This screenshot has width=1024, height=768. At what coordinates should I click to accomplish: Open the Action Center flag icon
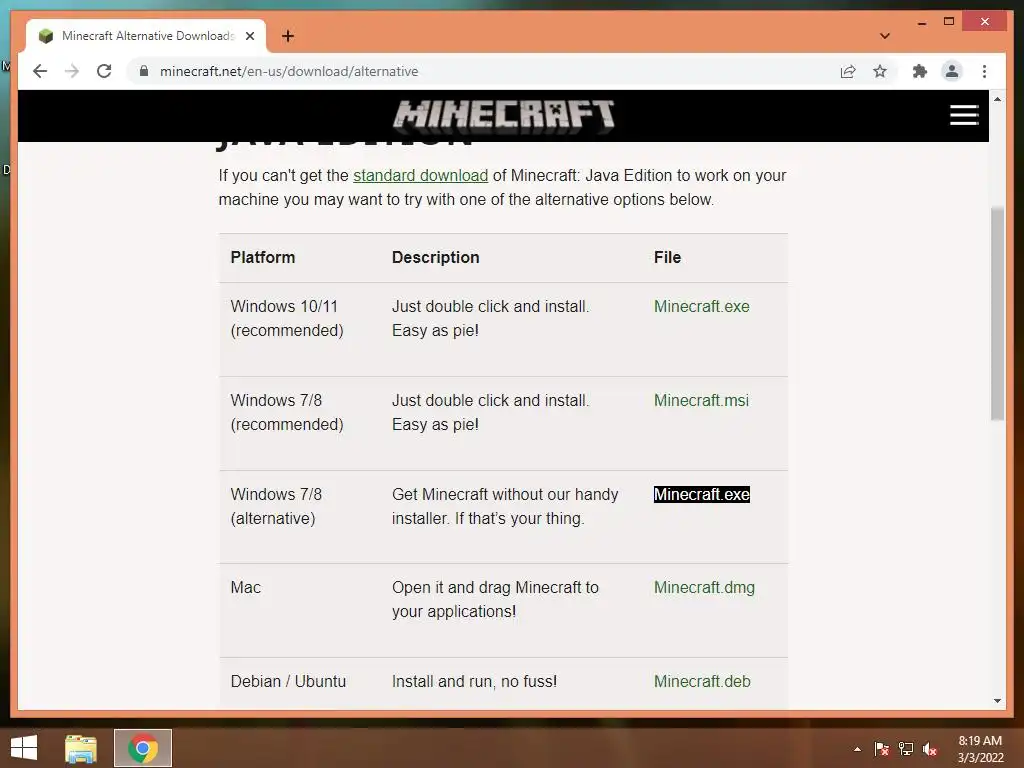pos(882,749)
